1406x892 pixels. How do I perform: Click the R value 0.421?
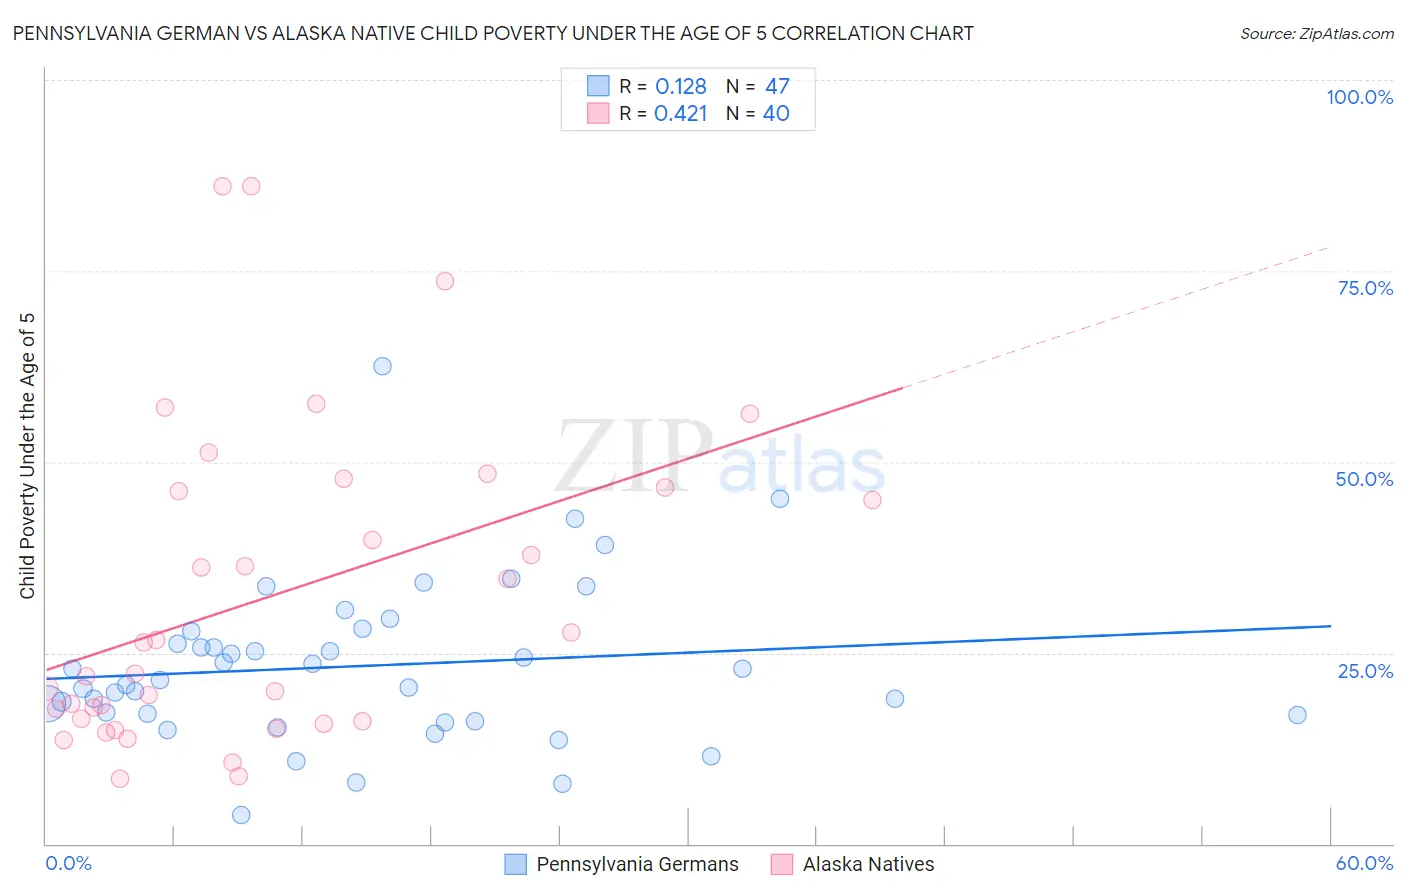pyautogui.click(x=681, y=113)
